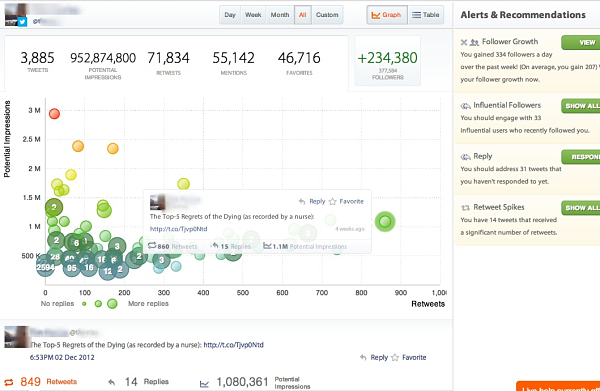Click the 952,874,800 potential impressions stat
The width and height of the screenshot is (600, 391).
pyautogui.click(x=103, y=65)
